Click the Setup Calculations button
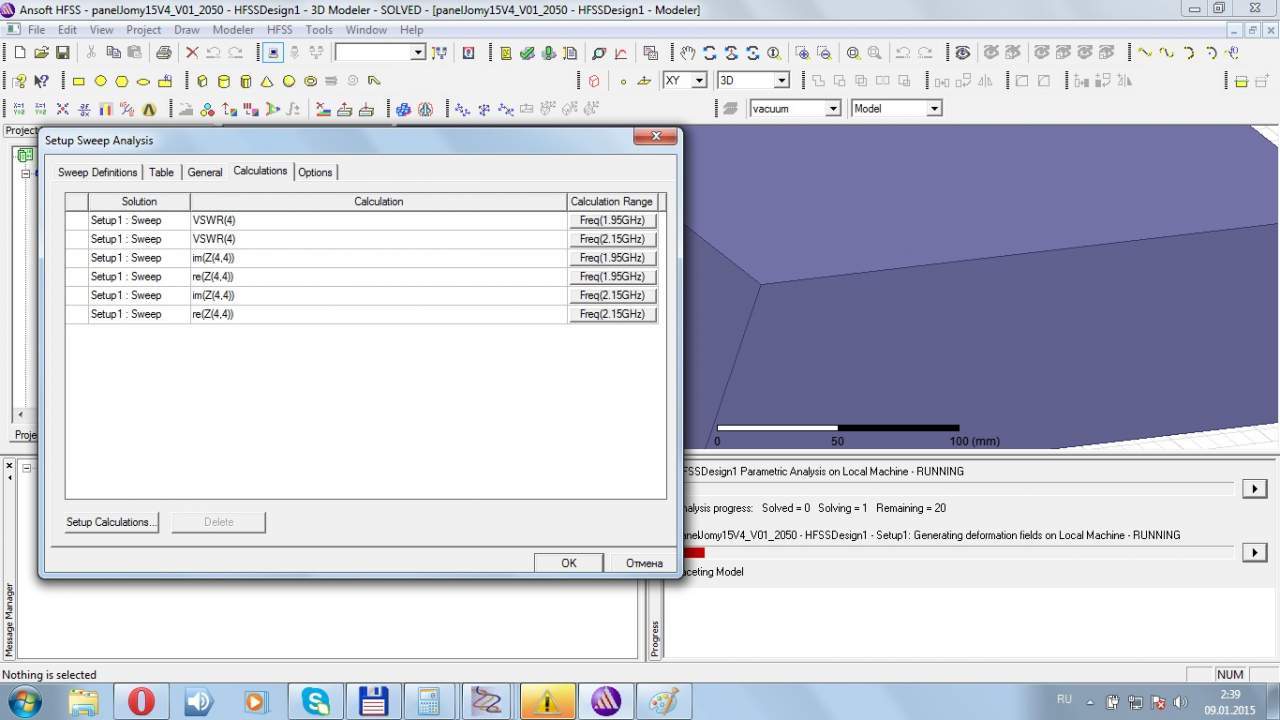 coord(111,522)
